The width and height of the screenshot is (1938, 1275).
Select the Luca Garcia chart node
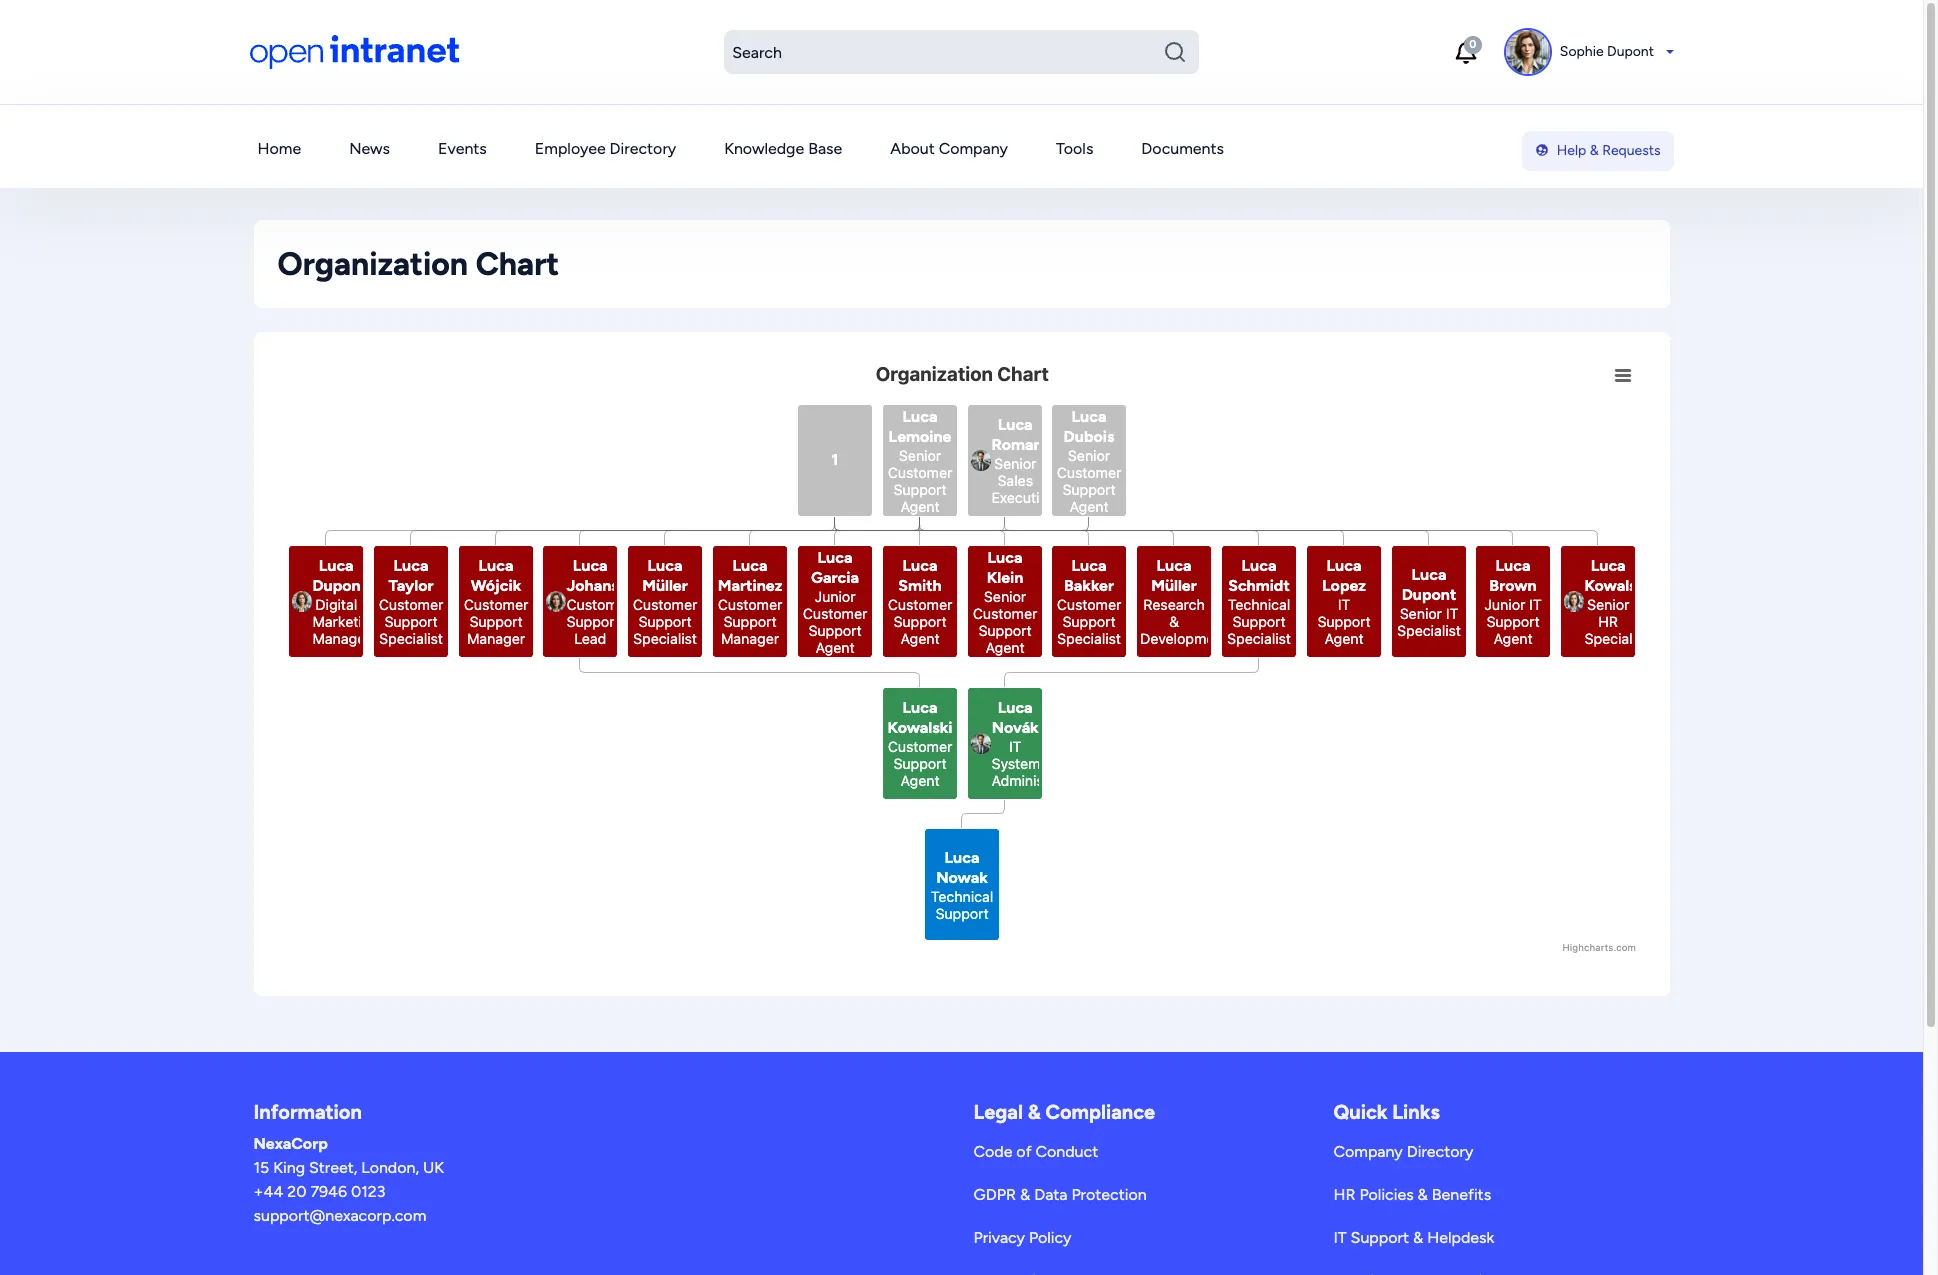pos(834,601)
